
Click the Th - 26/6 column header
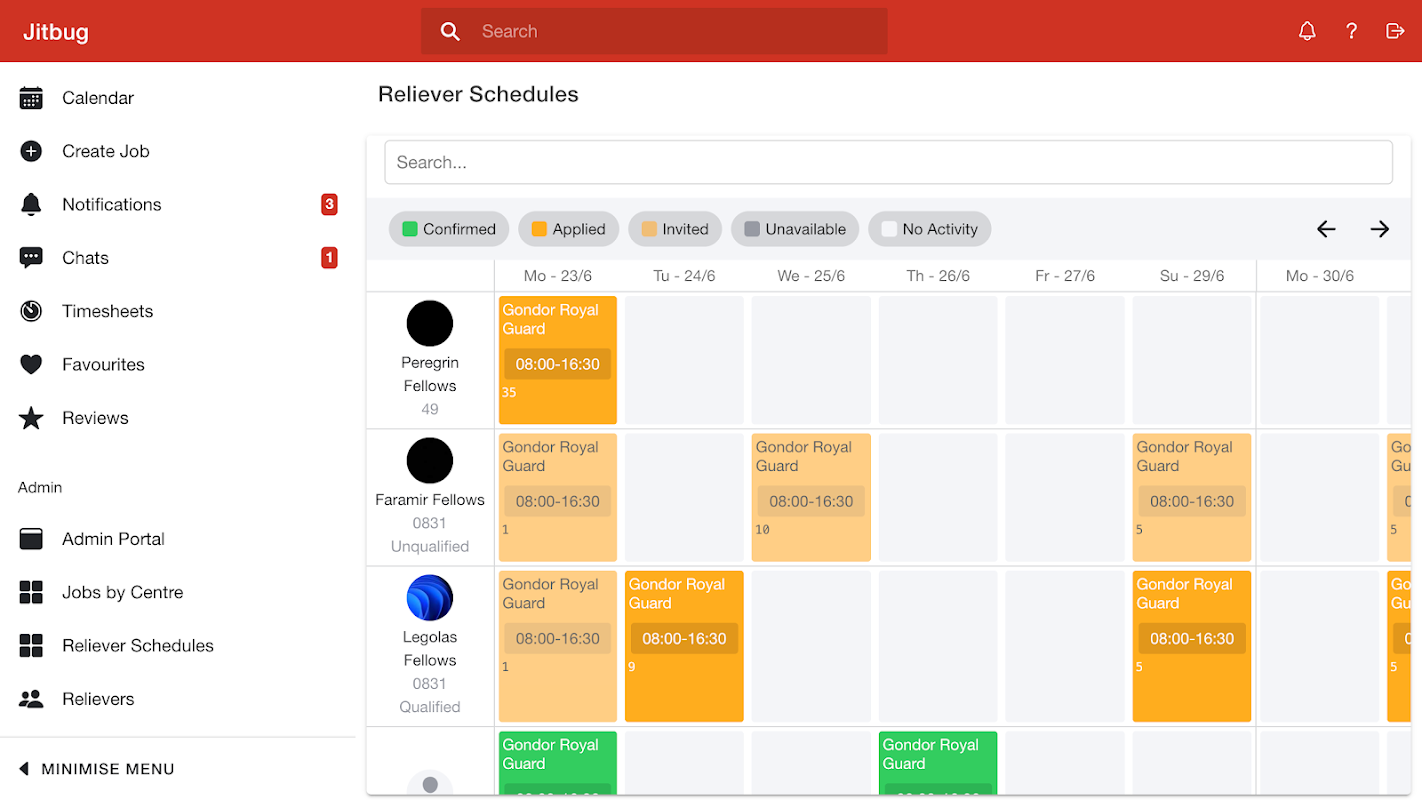(938, 276)
